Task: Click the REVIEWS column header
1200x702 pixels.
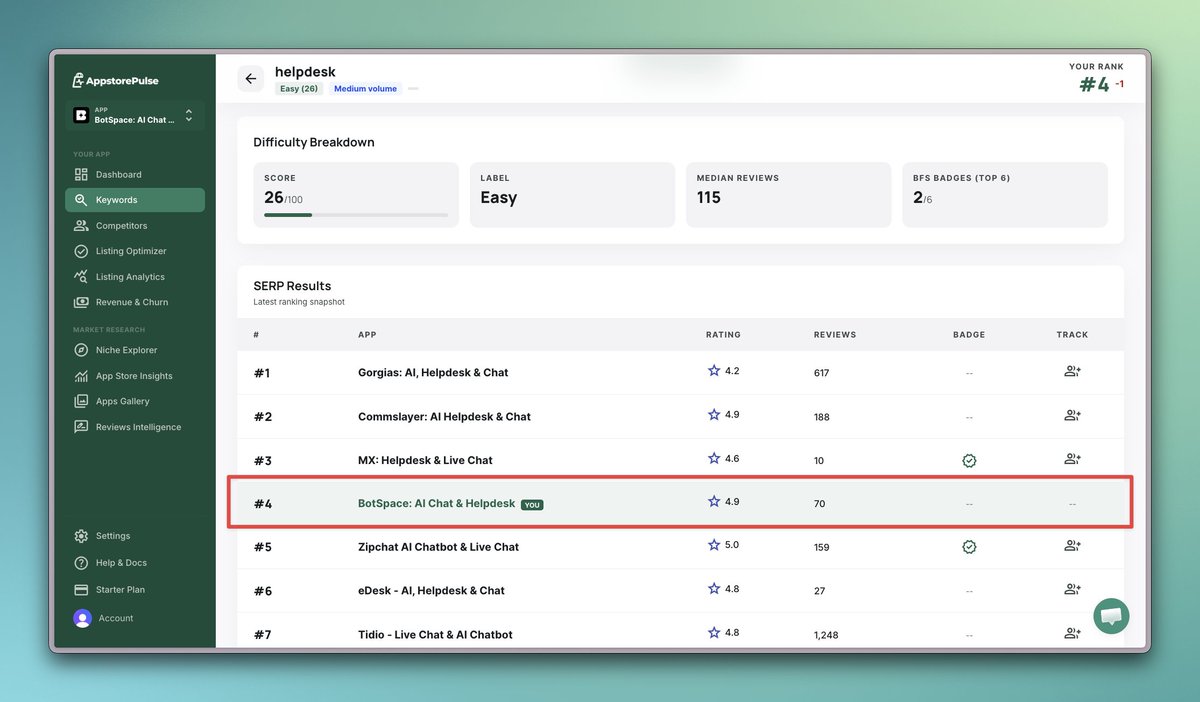Action: pyautogui.click(x=835, y=335)
